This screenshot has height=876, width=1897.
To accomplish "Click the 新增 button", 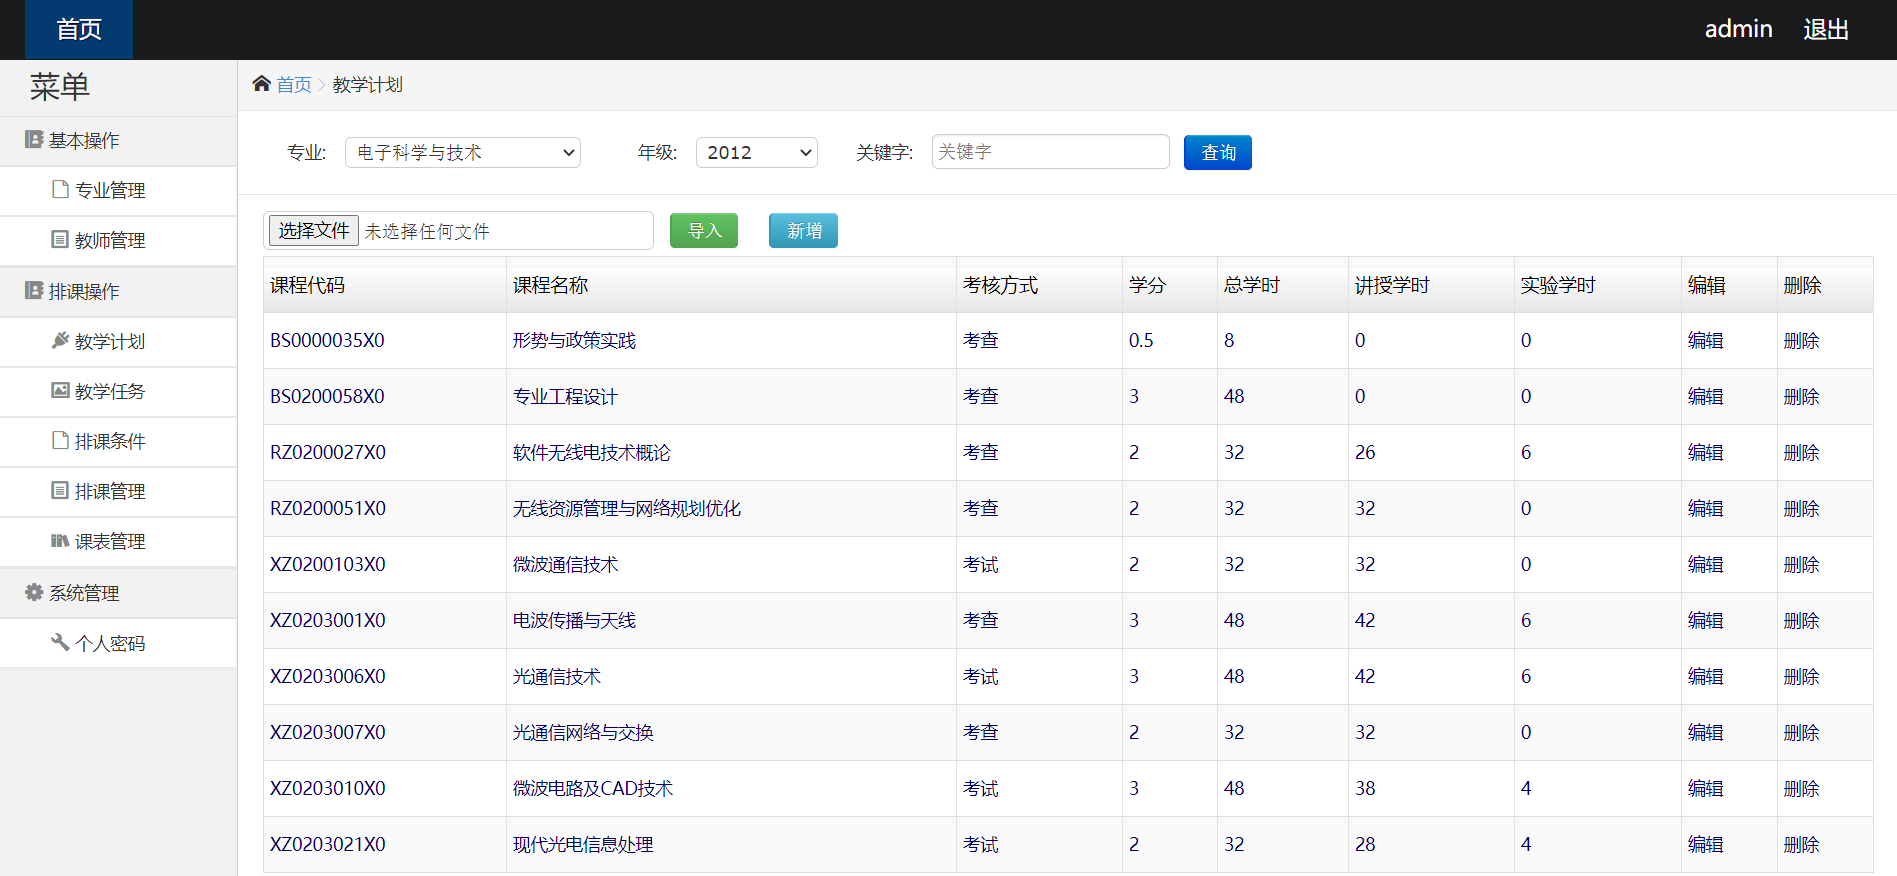I will [804, 231].
